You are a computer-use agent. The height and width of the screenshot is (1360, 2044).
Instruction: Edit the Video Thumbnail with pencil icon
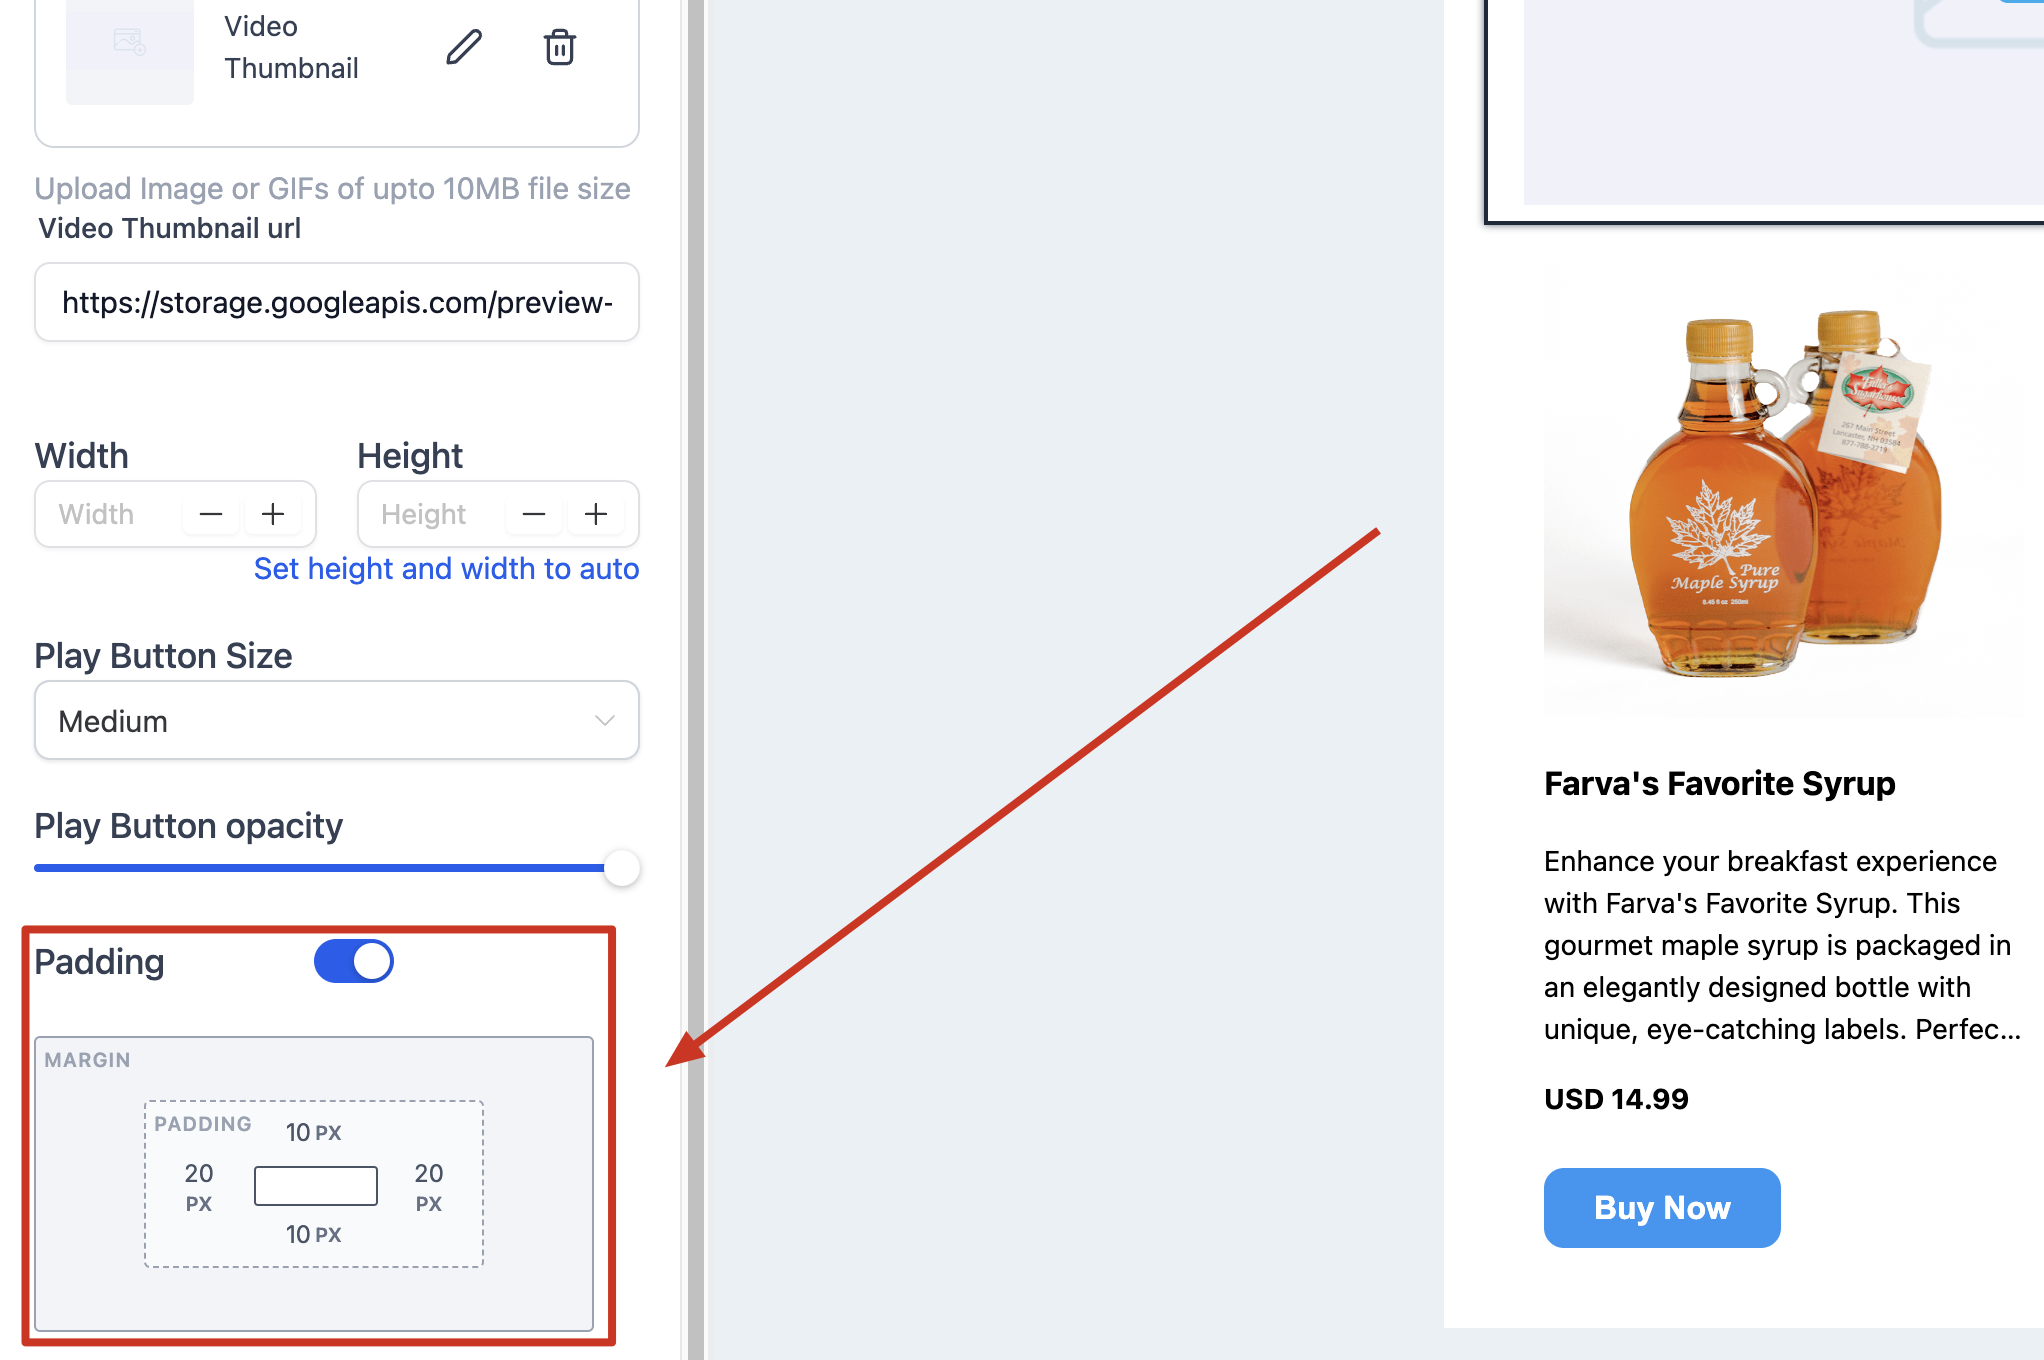click(464, 47)
